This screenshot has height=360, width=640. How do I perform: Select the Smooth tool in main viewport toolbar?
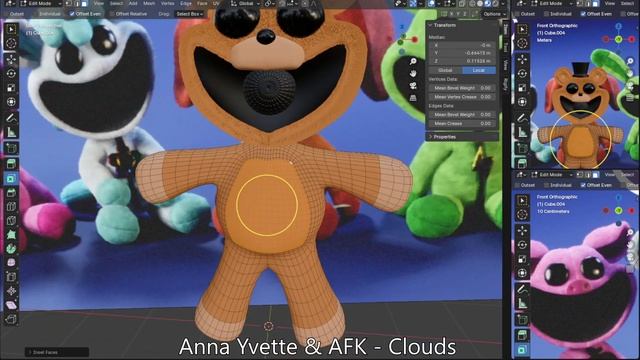click(11, 263)
